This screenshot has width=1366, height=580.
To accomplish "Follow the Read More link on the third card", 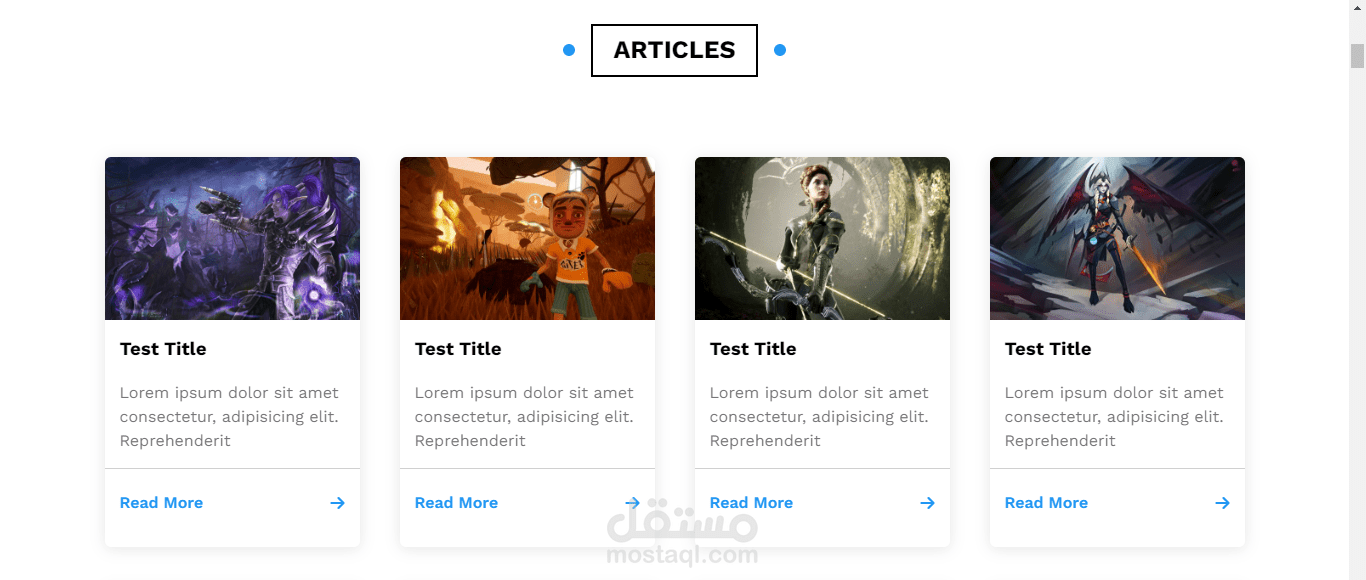I will [751, 503].
